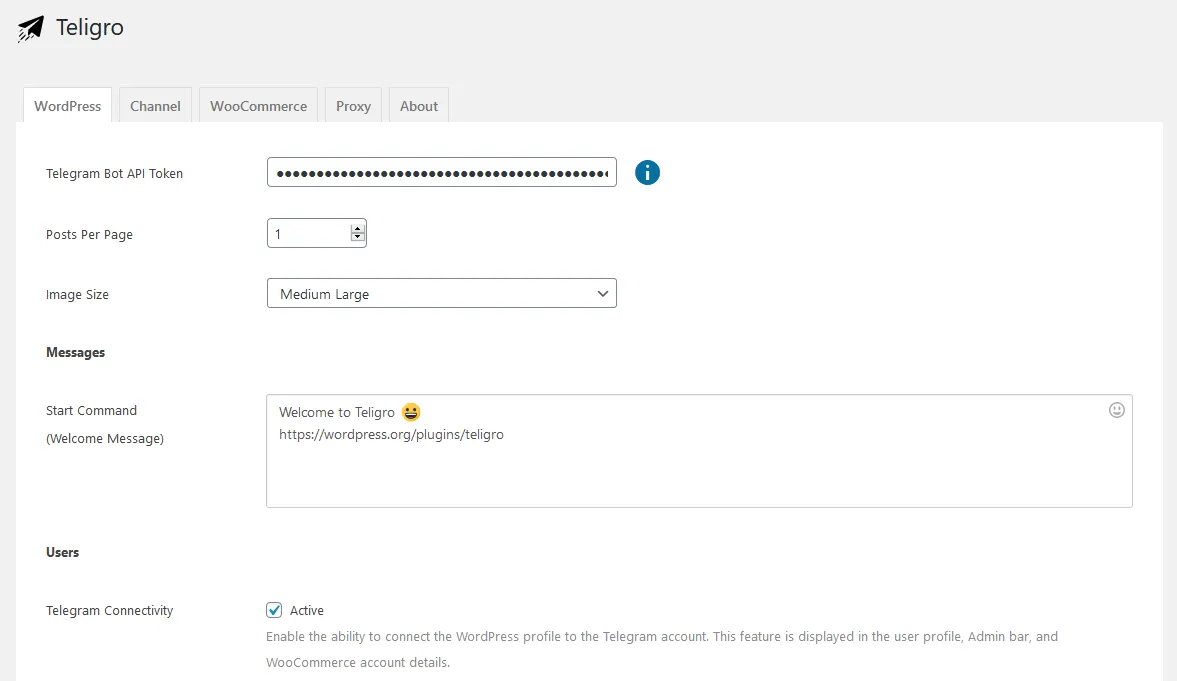Click inside the Start Command welcome message textarea
The height and width of the screenshot is (681, 1177).
699,451
